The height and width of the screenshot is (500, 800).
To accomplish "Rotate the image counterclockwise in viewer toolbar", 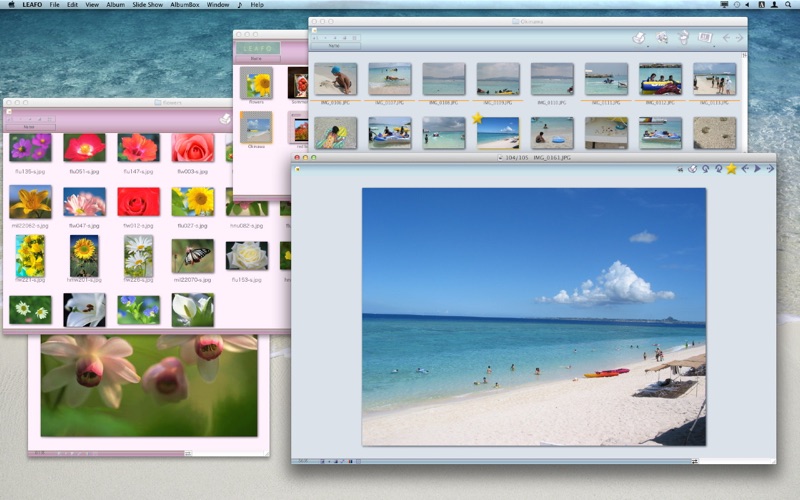I will tap(706, 169).
